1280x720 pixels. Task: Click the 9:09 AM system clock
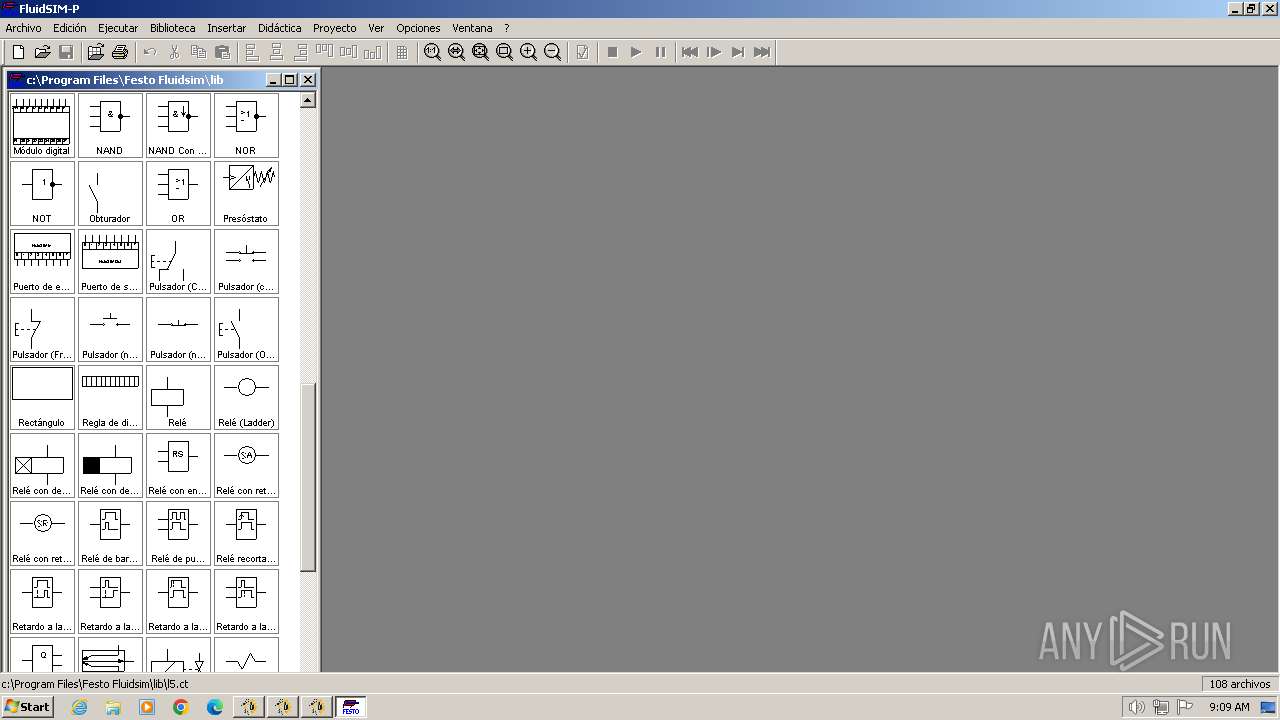(1229, 707)
